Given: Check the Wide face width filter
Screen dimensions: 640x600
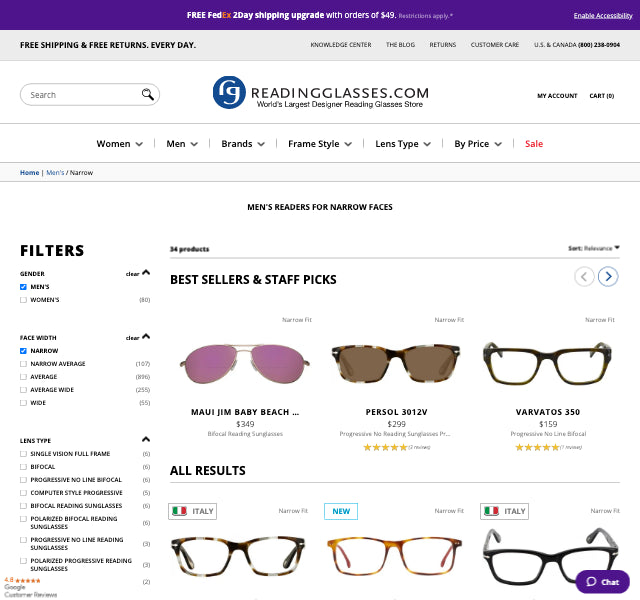Looking at the screenshot, I should point(23,403).
